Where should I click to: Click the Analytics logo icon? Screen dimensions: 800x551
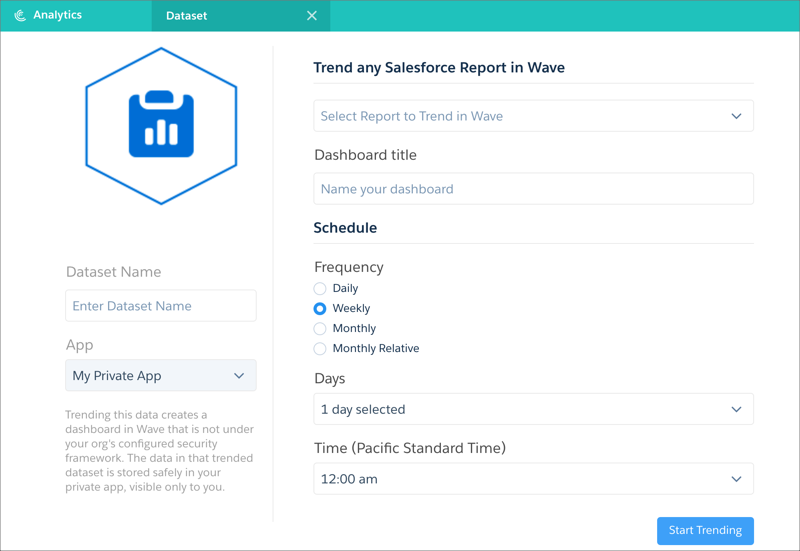click(x=20, y=16)
